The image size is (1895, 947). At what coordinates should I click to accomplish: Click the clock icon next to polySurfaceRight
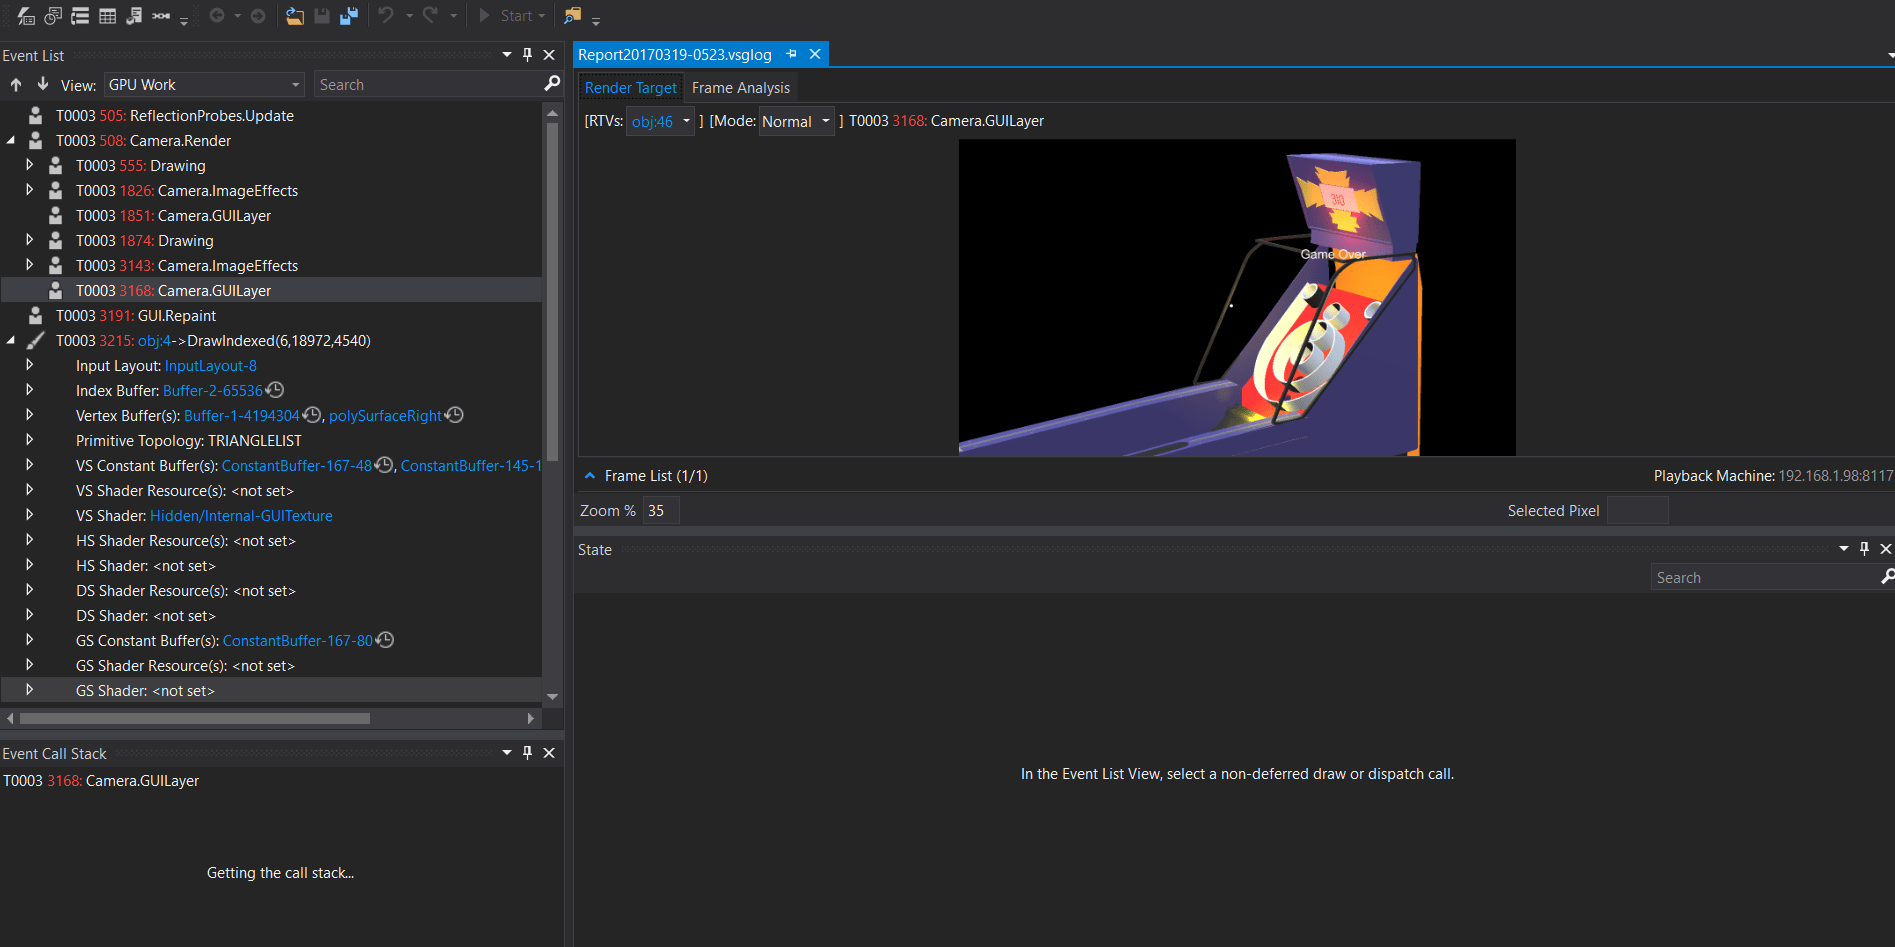[455, 415]
